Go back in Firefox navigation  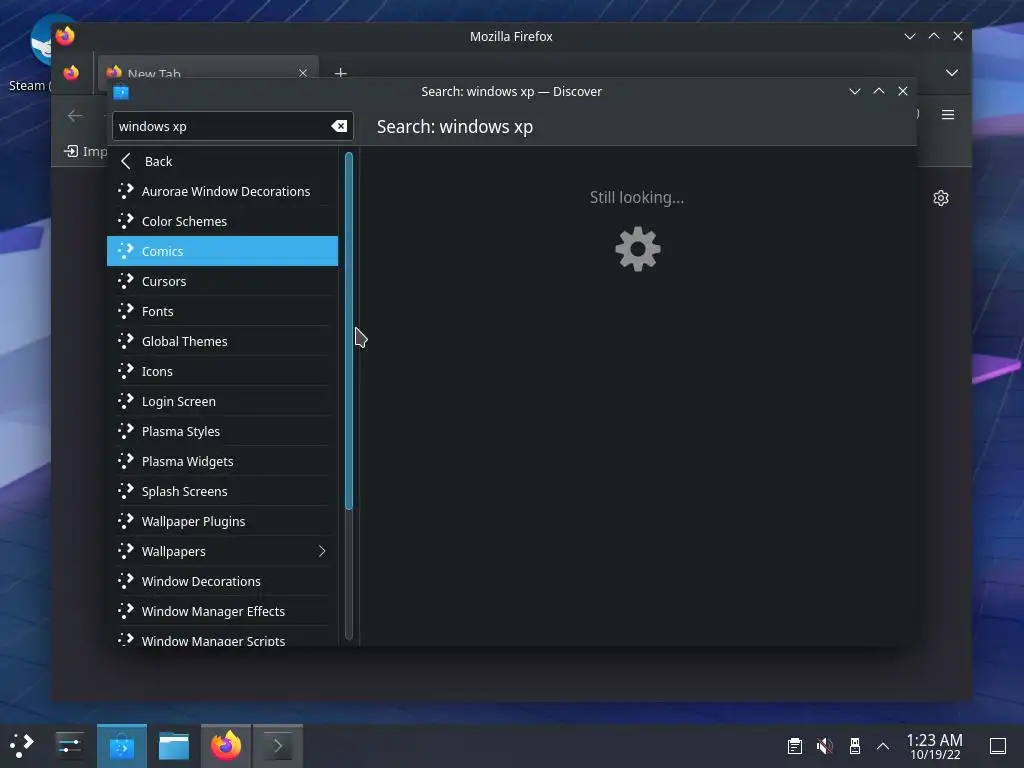tap(75, 116)
